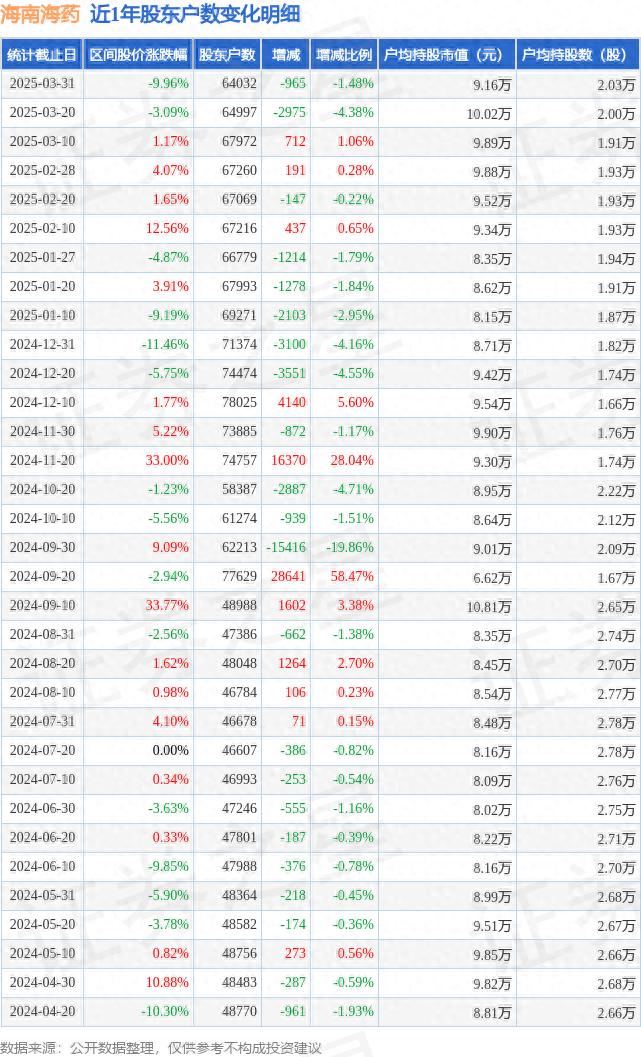This screenshot has height=1057, width=641.
Task: Click shareholder count 64032
Action: coord(239,84)
